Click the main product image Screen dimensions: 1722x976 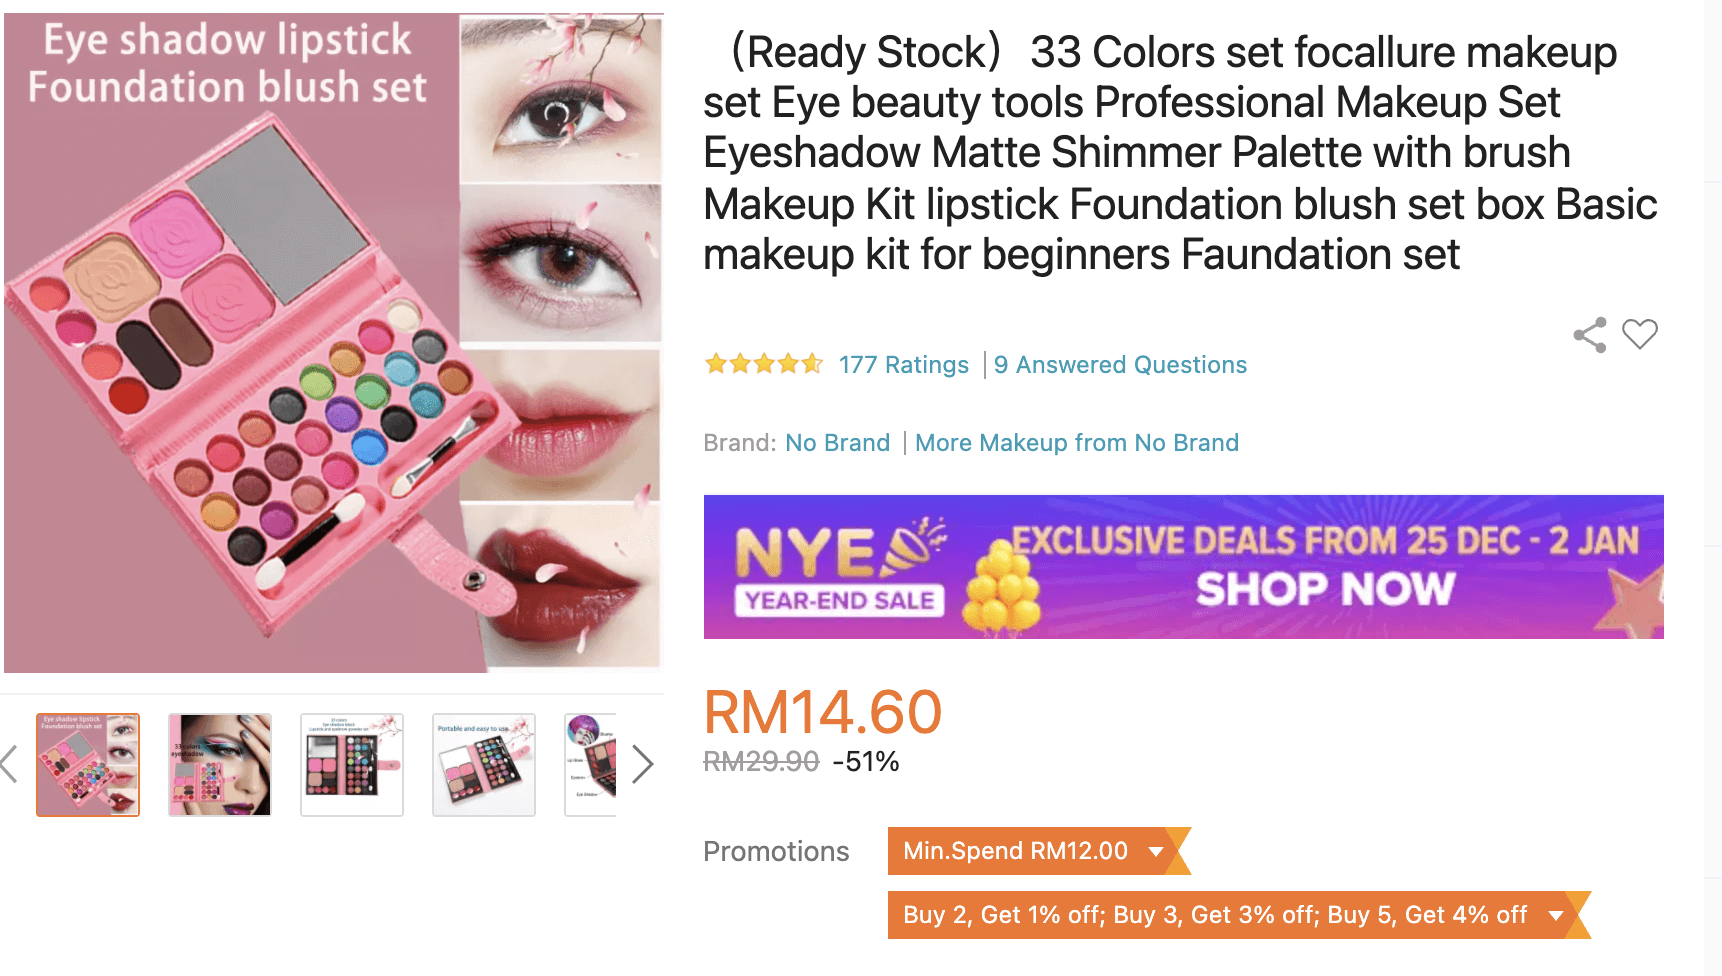coord(333,343)
